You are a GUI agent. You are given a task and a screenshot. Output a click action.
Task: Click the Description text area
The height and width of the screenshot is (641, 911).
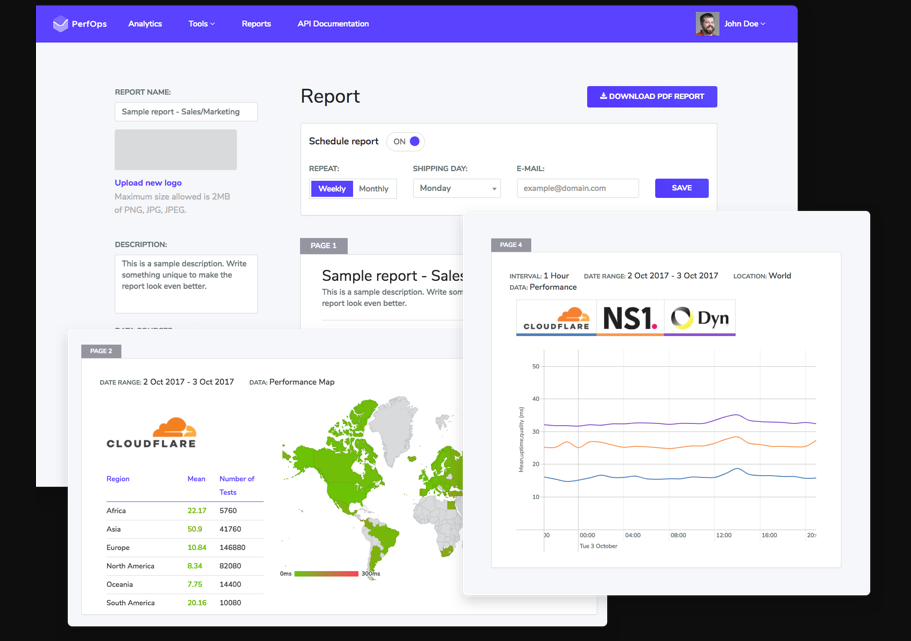pos(186,284)
